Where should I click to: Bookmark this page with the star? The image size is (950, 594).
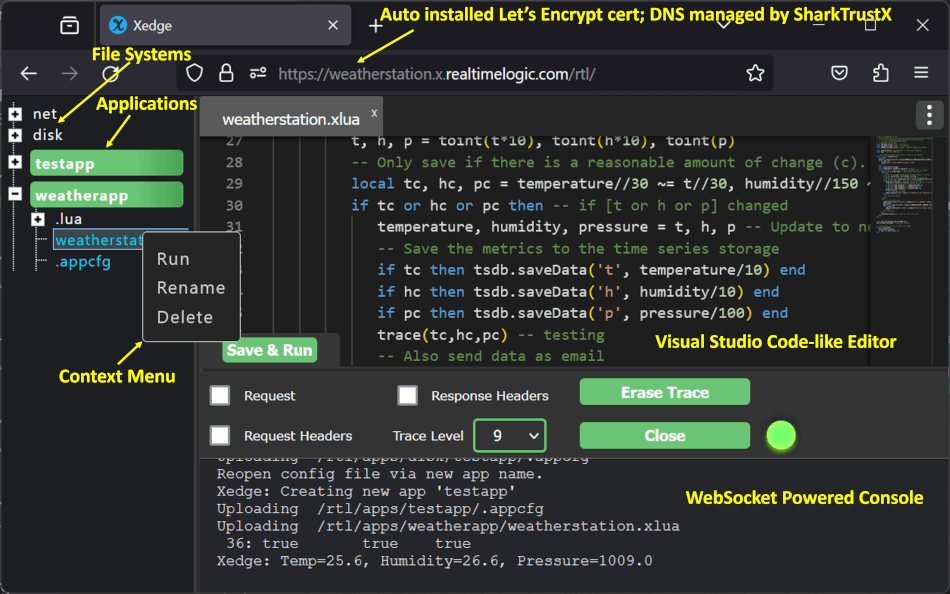coord(755,73)
